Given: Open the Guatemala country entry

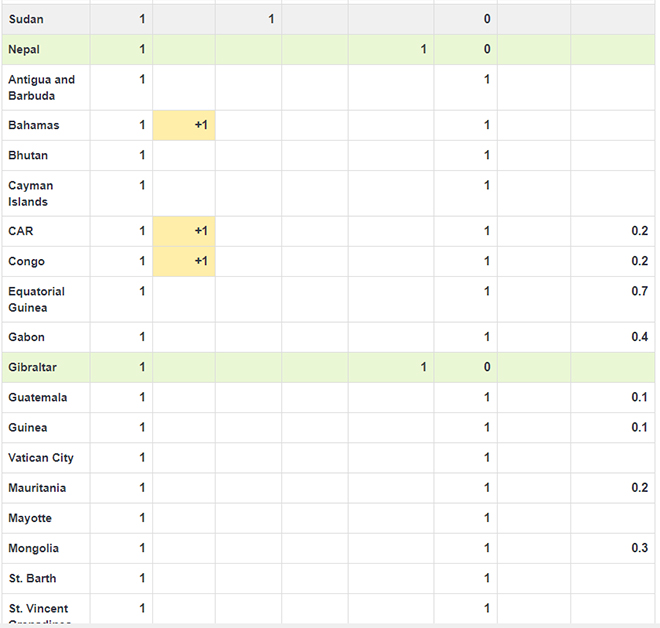Looking at the screenshot, I should 38,397.
